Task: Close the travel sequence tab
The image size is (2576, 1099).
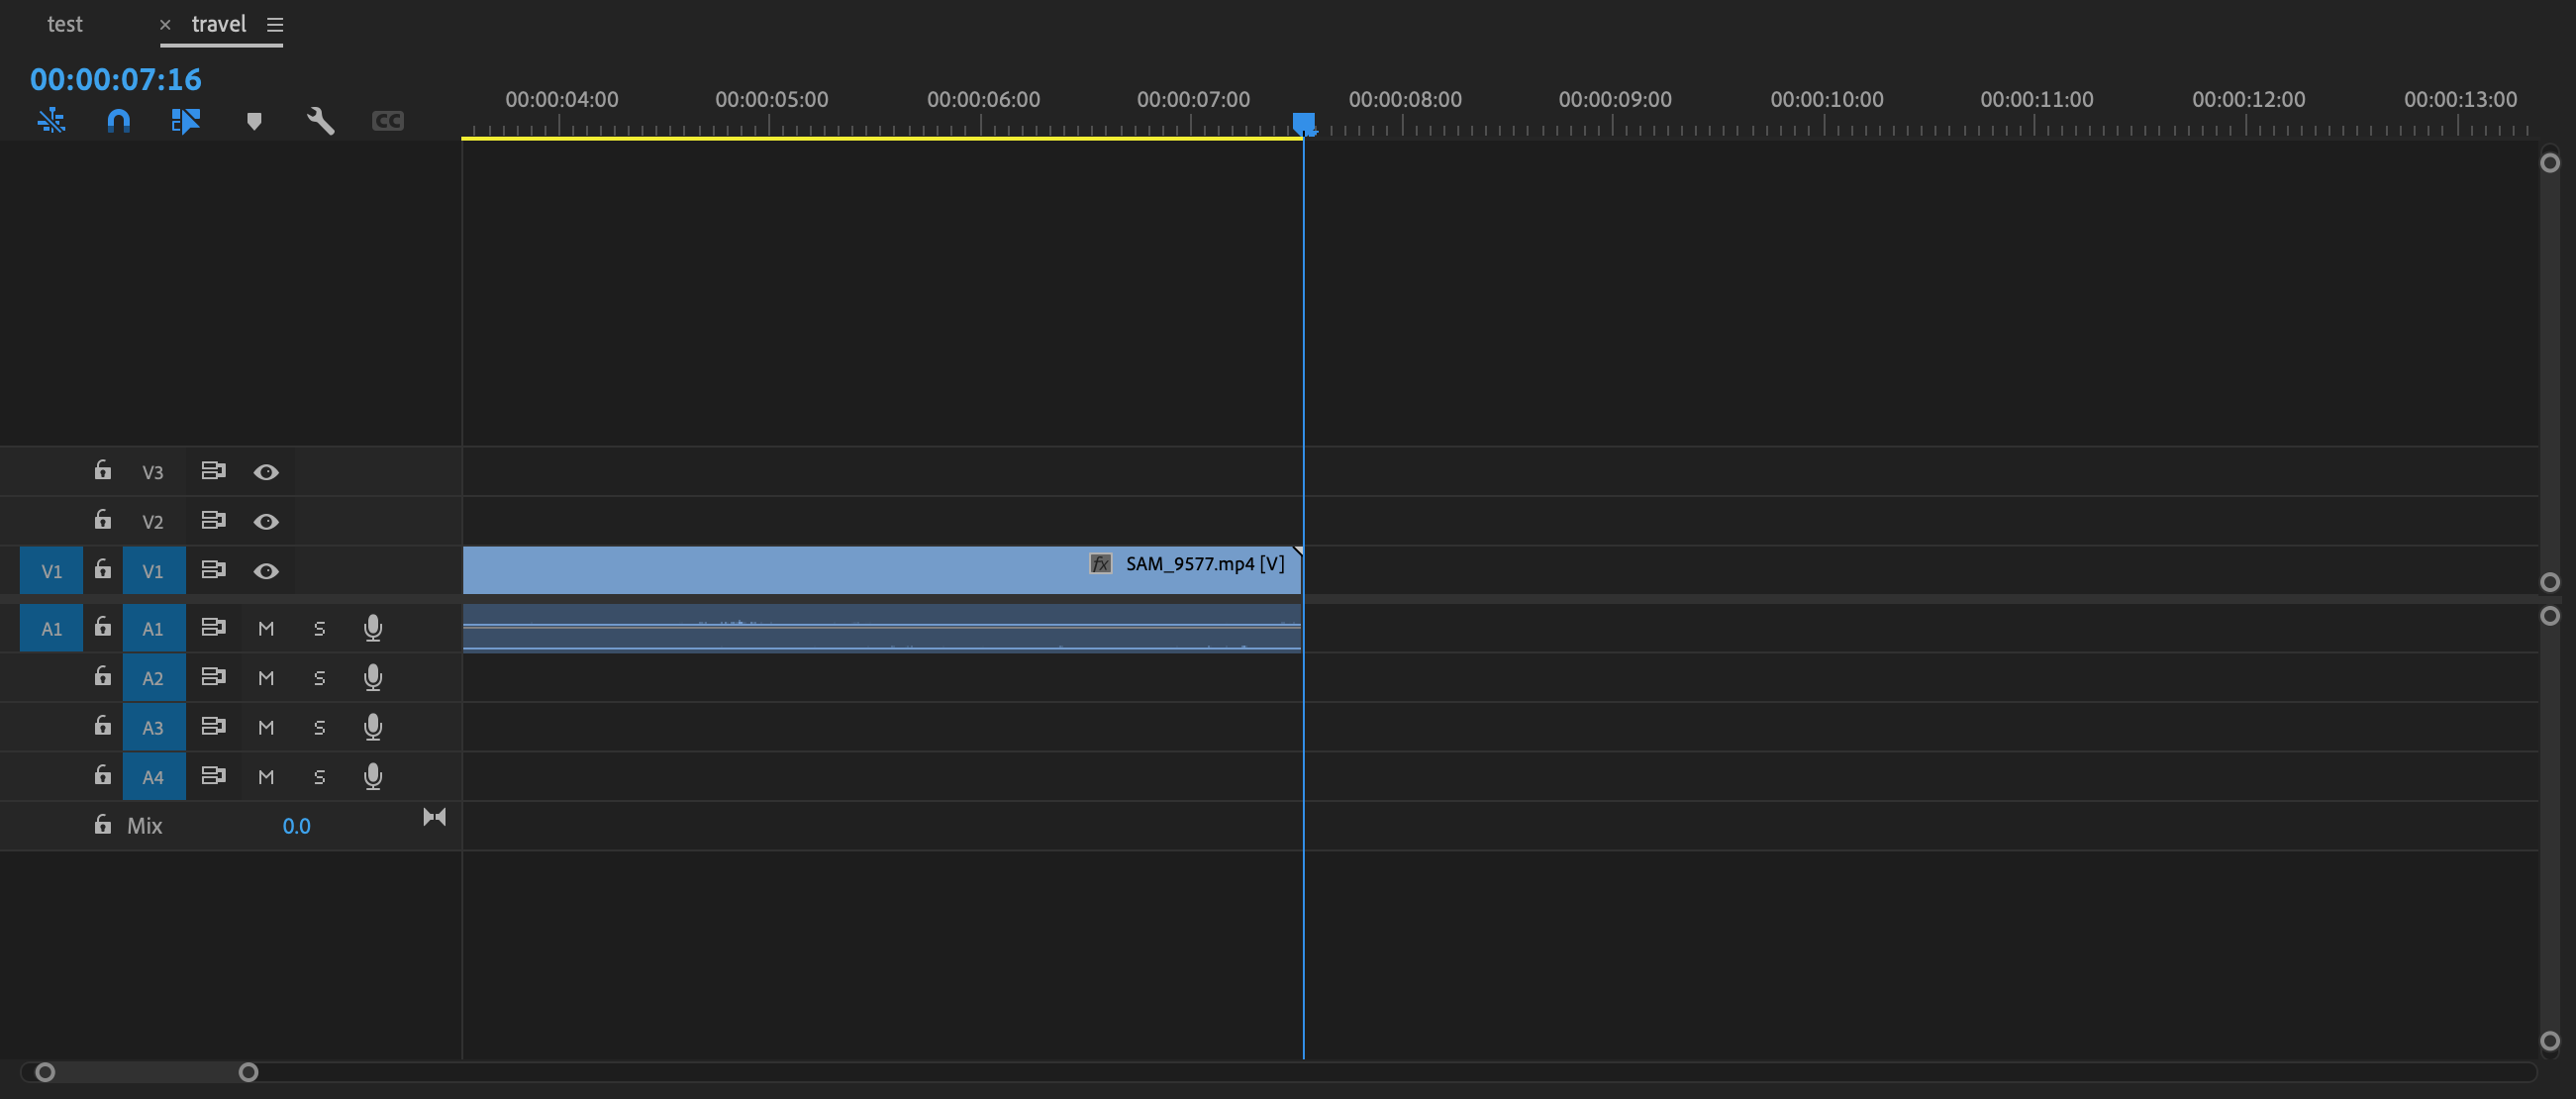Action: click(165, 25)
